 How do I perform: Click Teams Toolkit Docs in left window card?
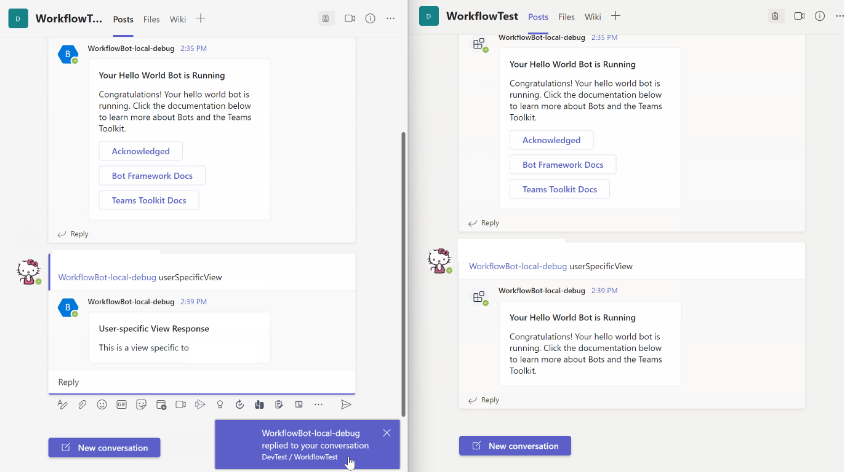149,200
